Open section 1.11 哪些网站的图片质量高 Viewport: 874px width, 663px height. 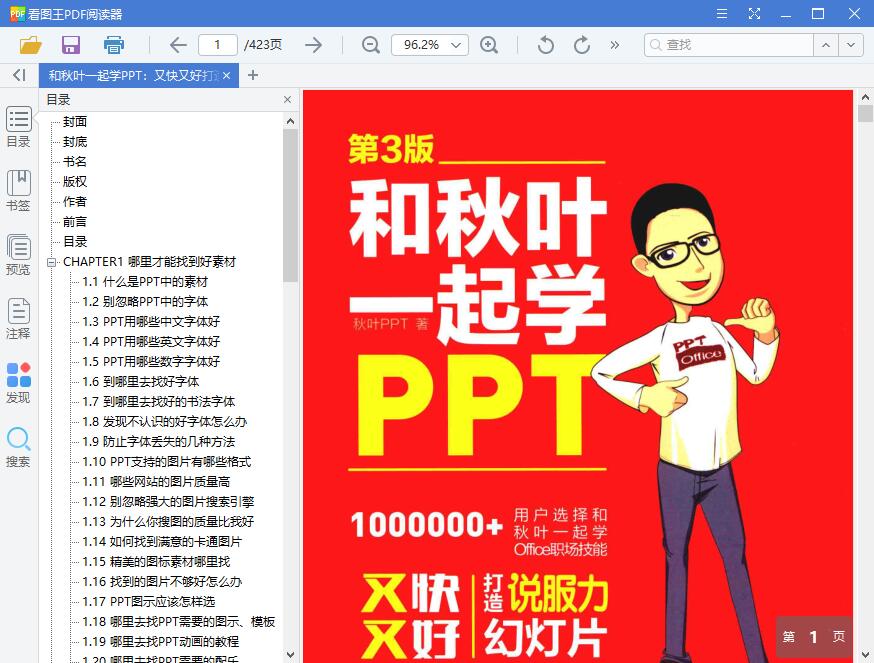(x=156, y=482)
